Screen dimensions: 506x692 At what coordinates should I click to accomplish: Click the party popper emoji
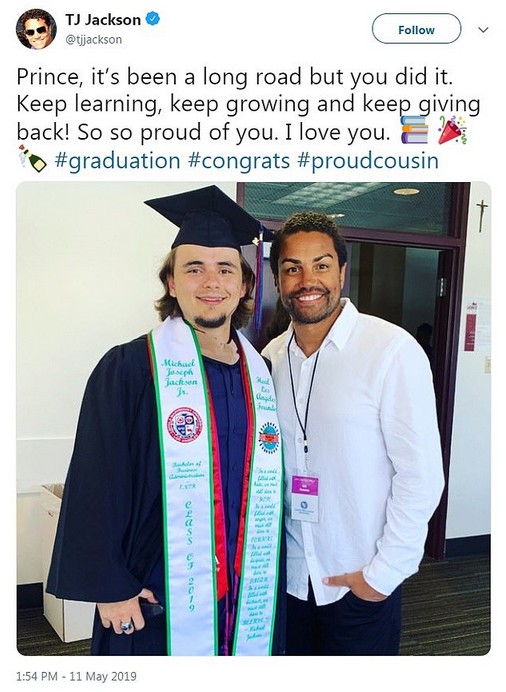[x=452, y=130]
